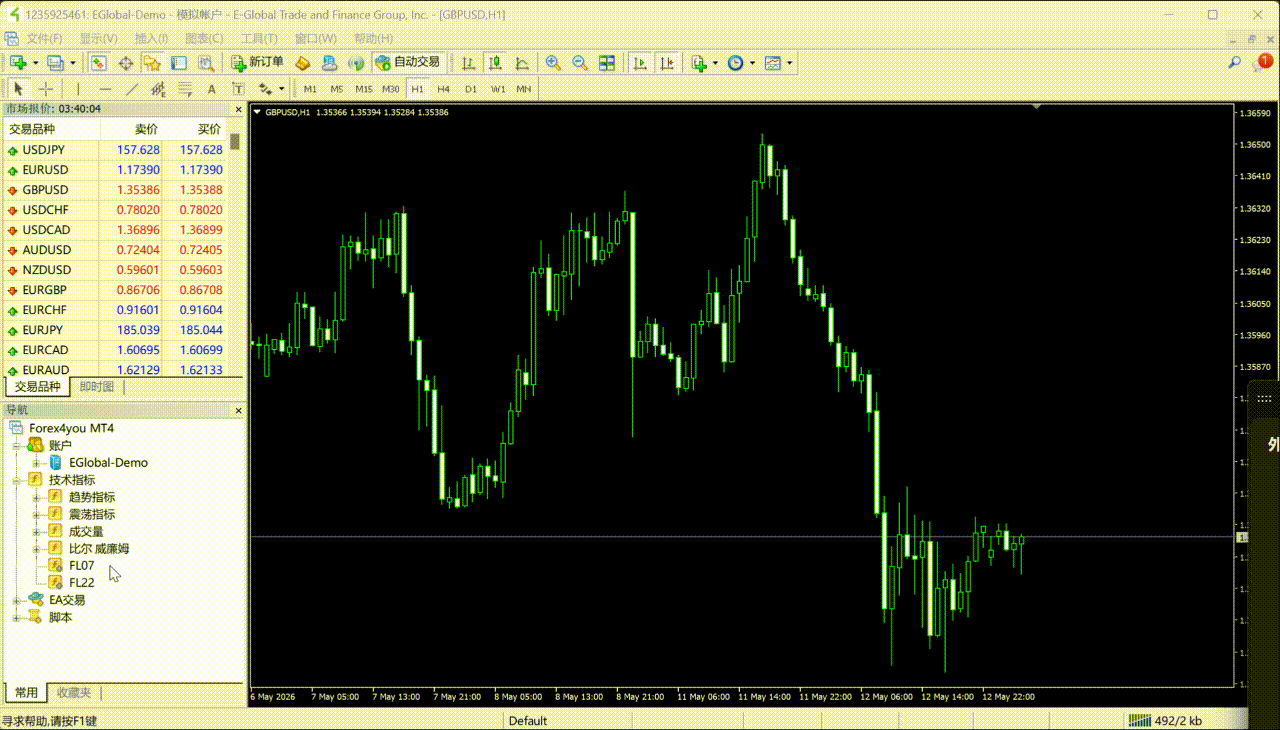Select EURJPY row in Market Watch
This screenshot has height=730, width=1280.
(x=115, y=330)
